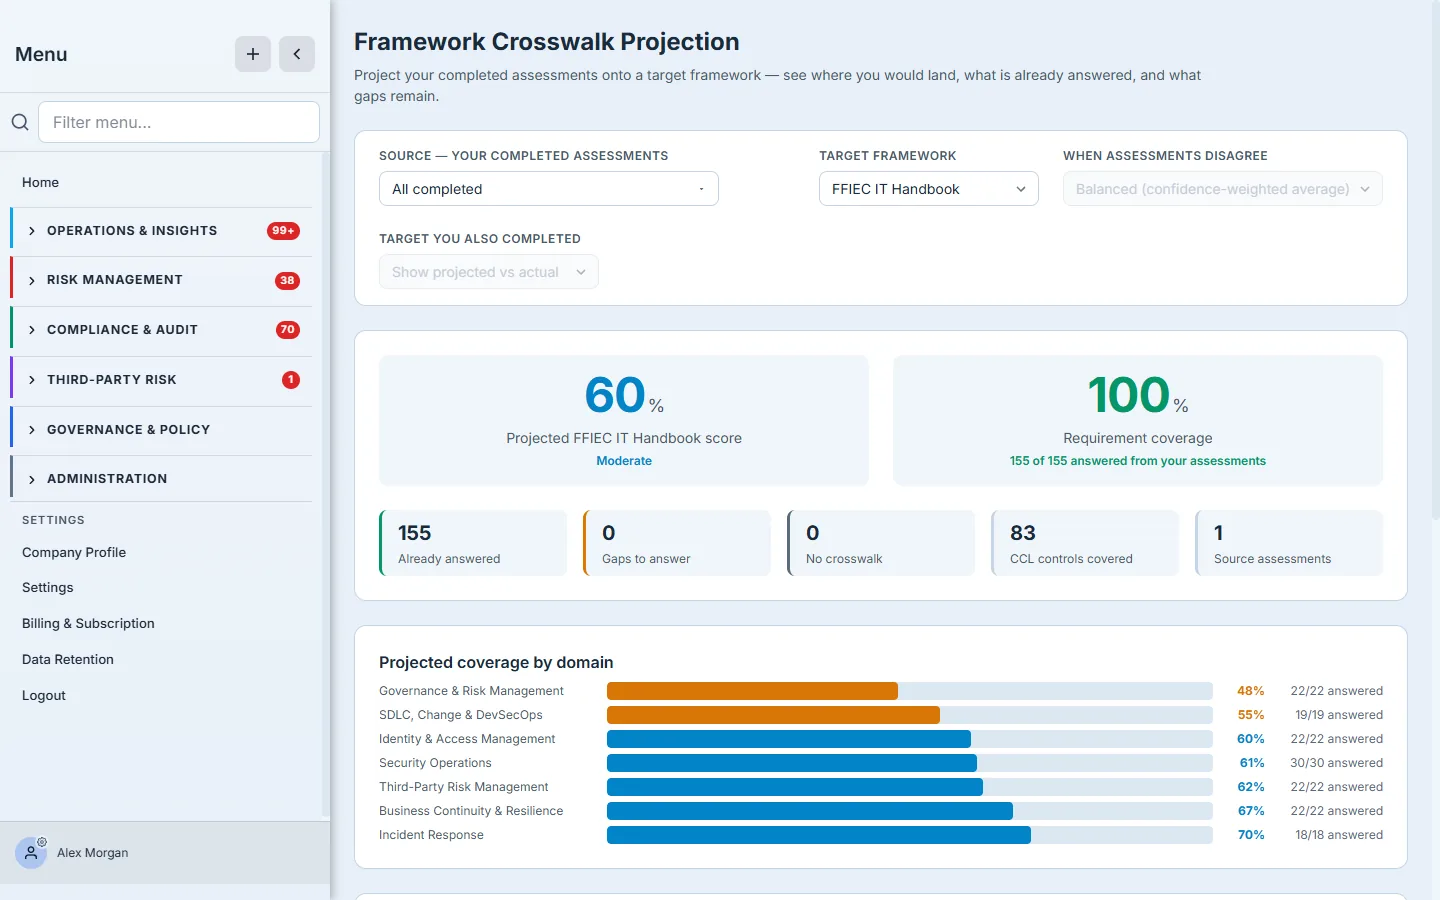
Task: Open the Settings menu item
Action: 48,587
